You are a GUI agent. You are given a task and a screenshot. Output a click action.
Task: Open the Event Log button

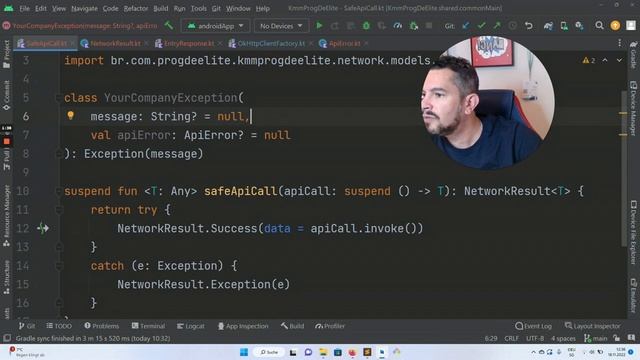click(533, 326)
